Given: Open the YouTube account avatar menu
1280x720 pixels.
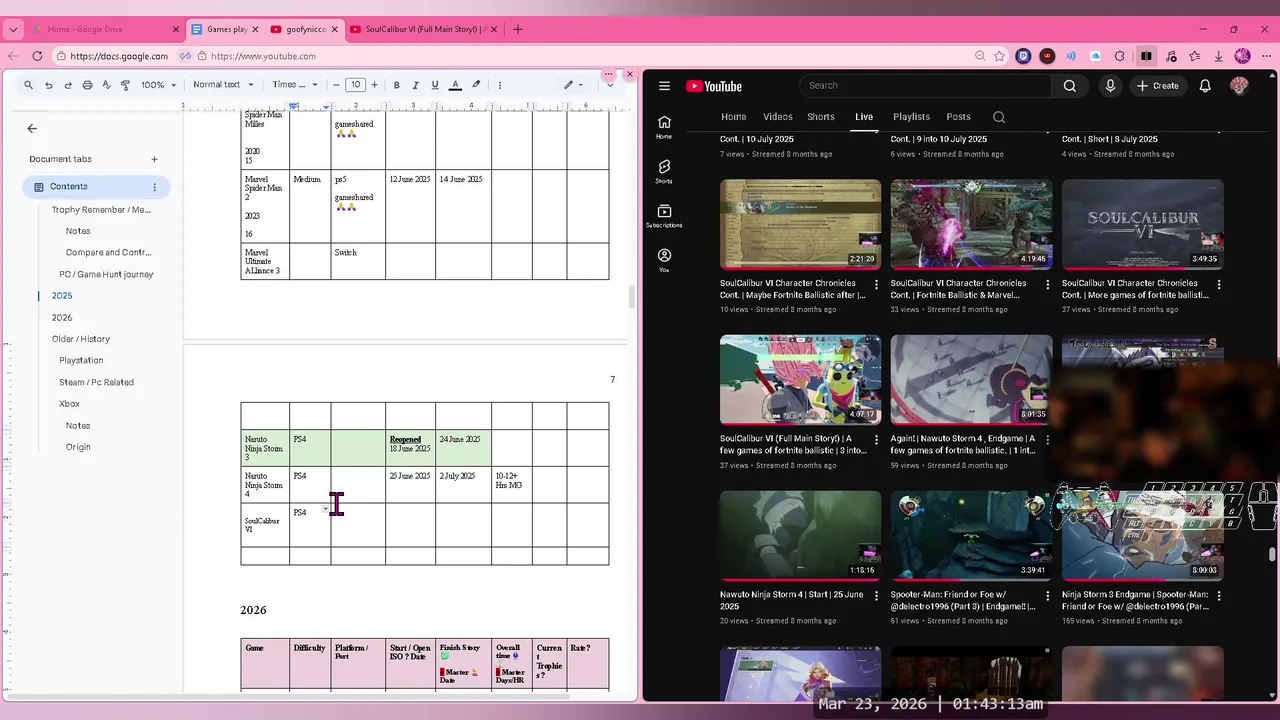Looking at the screenshot, I should 1239,86.
